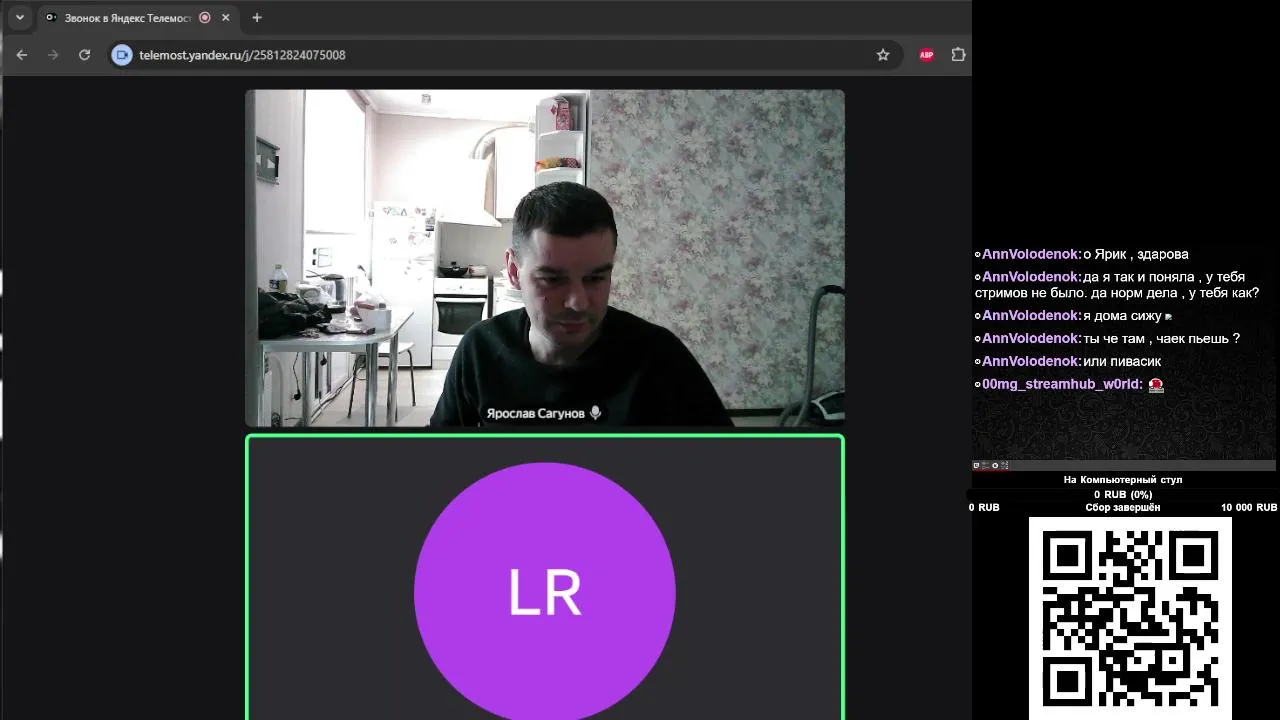Viewport: 1280px width, 720px height.
Task: Click the recording indicator on the tab
Action: coord(205,17)
